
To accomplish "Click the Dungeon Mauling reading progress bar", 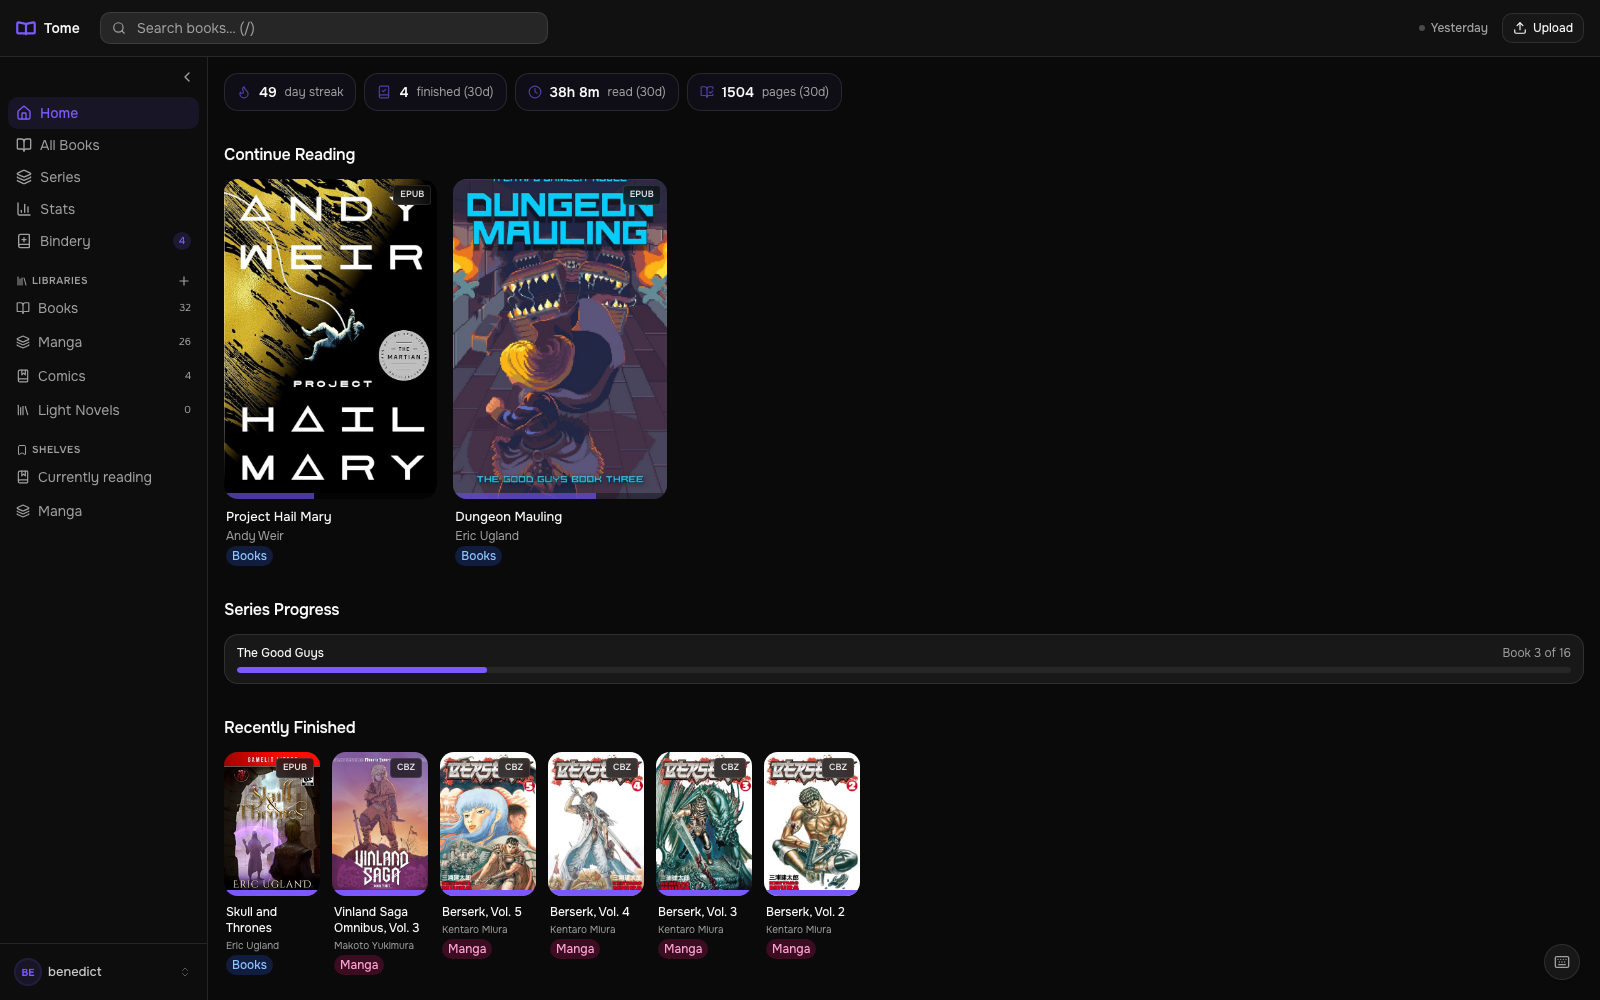I will (x=560, y=496).
